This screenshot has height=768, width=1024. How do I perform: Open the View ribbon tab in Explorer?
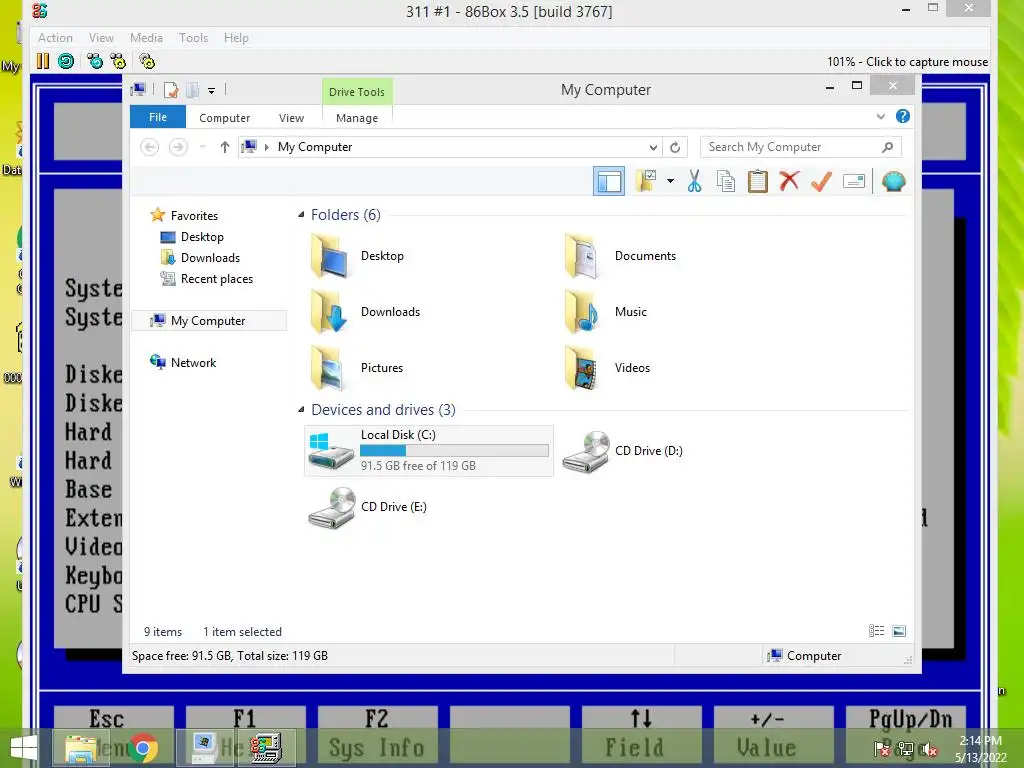pos(291,118)
